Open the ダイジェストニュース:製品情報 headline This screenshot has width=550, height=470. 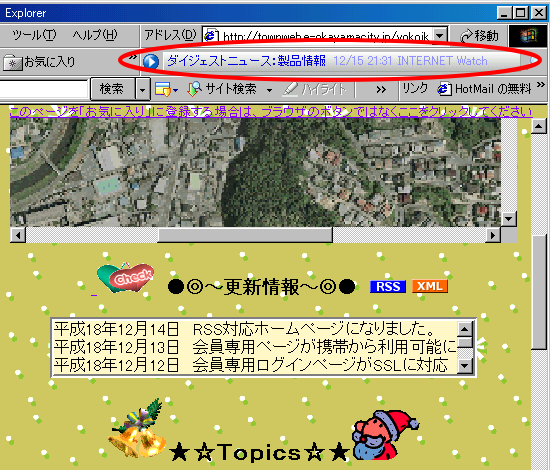[x=246, y=61]
